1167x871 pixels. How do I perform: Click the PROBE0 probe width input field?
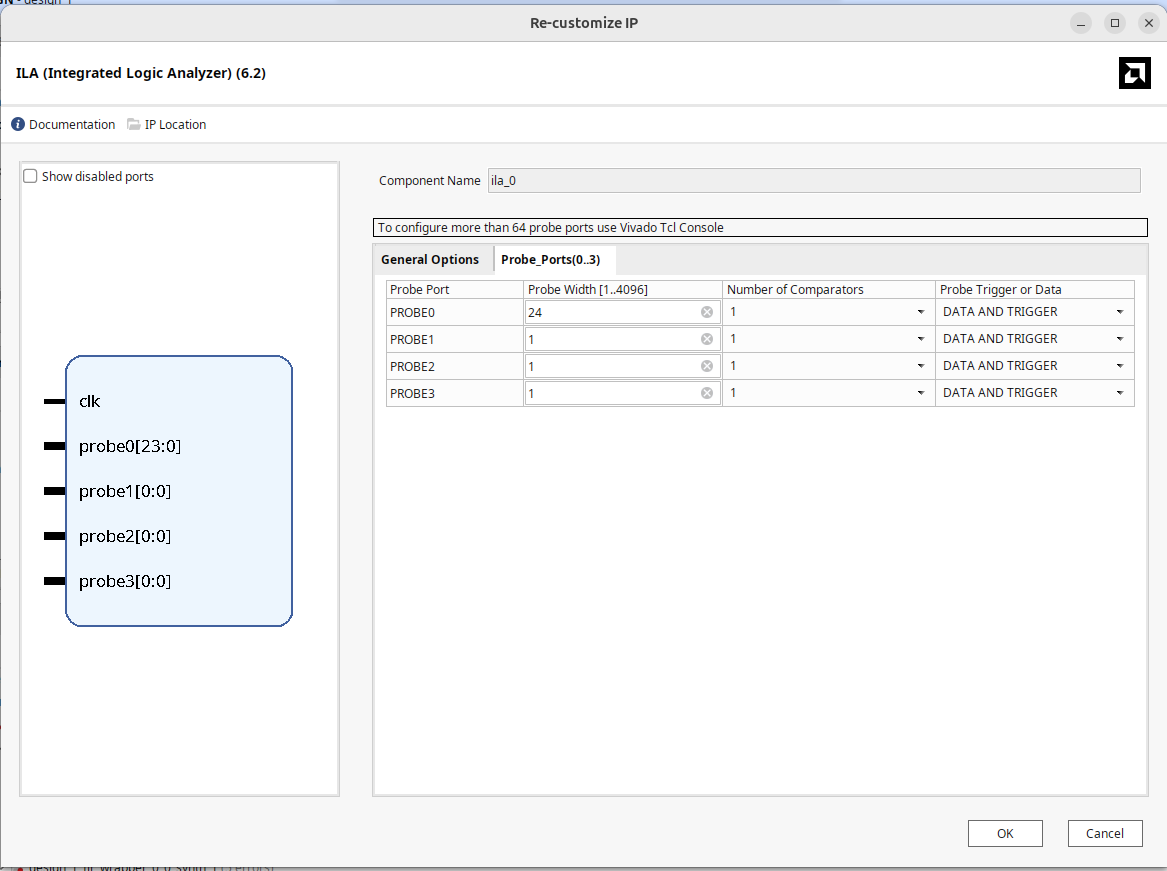click(x=610, y=312)
